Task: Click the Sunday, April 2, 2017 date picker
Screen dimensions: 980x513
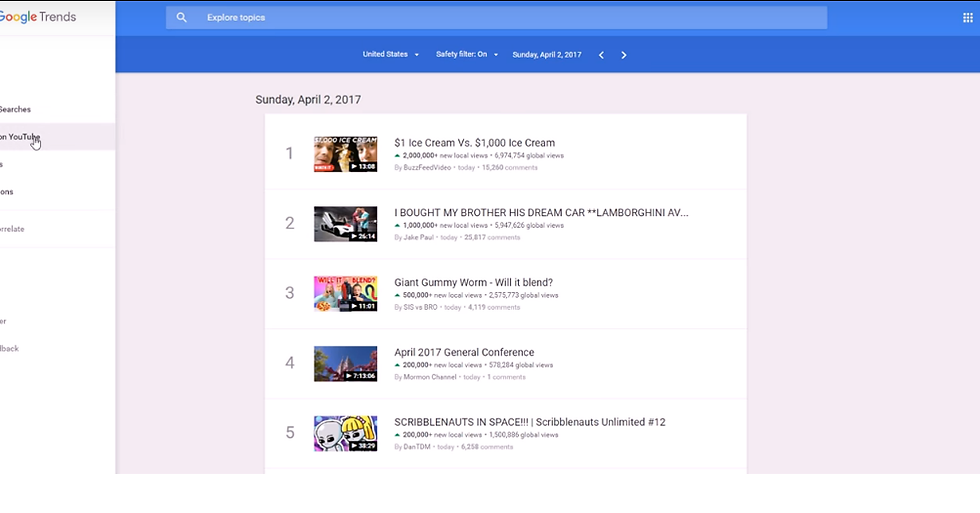Action: point(547,55)
